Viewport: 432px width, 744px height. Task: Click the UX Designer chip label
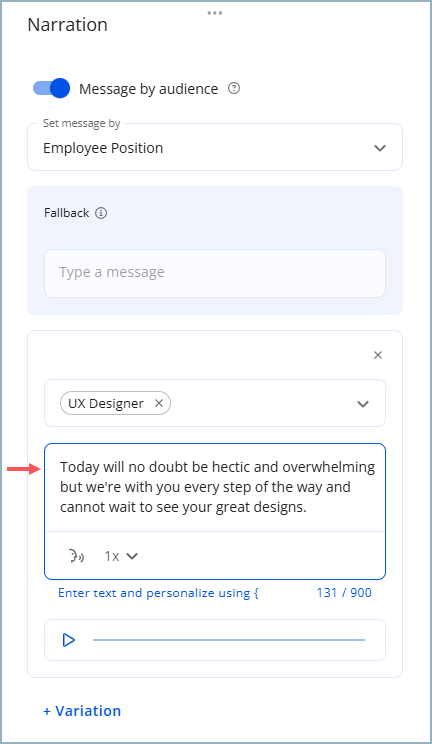coord(106,403)
